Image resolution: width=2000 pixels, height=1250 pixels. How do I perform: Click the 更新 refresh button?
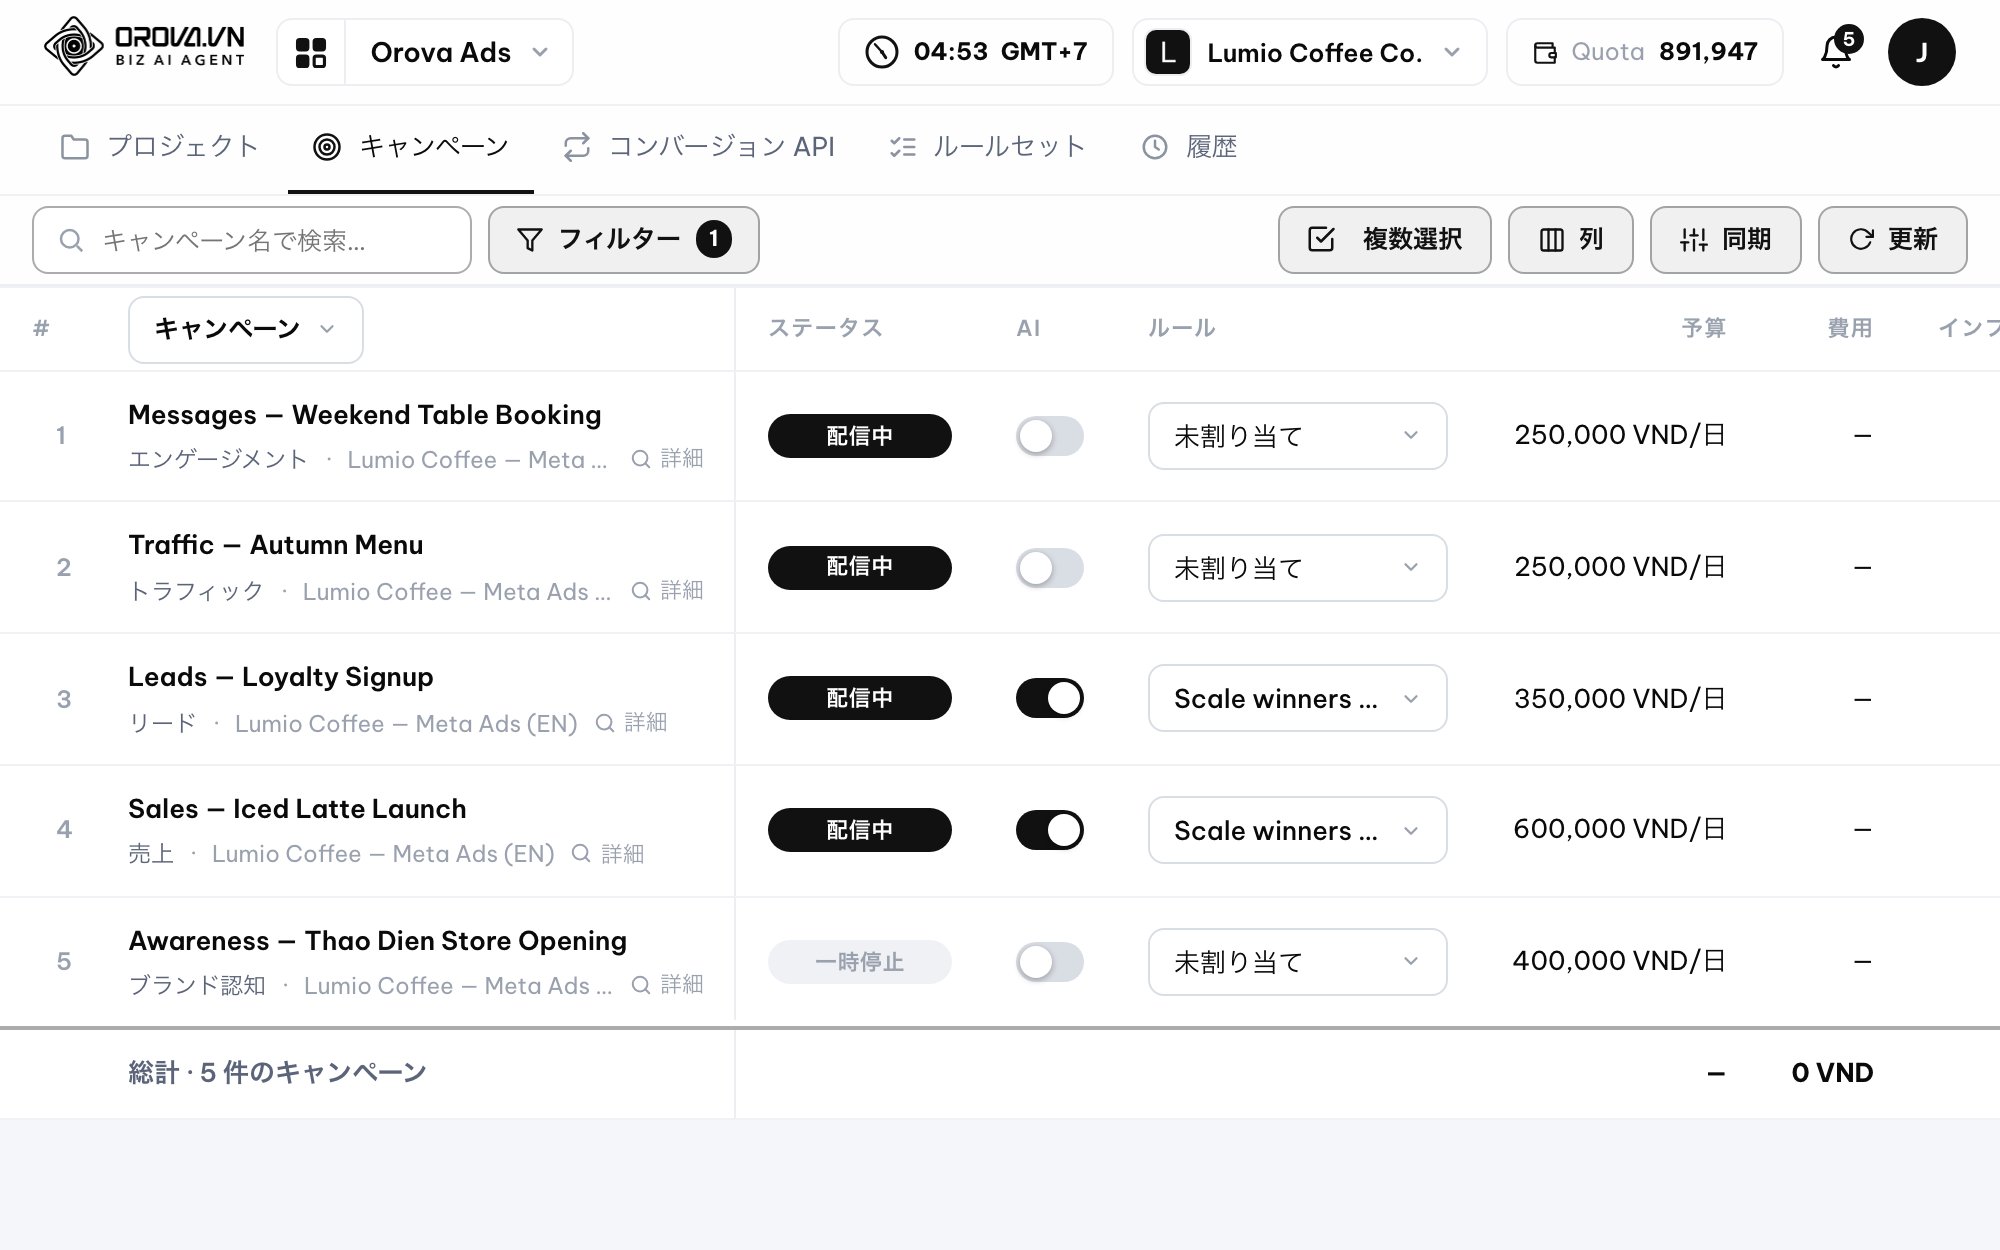[1892, 240]
